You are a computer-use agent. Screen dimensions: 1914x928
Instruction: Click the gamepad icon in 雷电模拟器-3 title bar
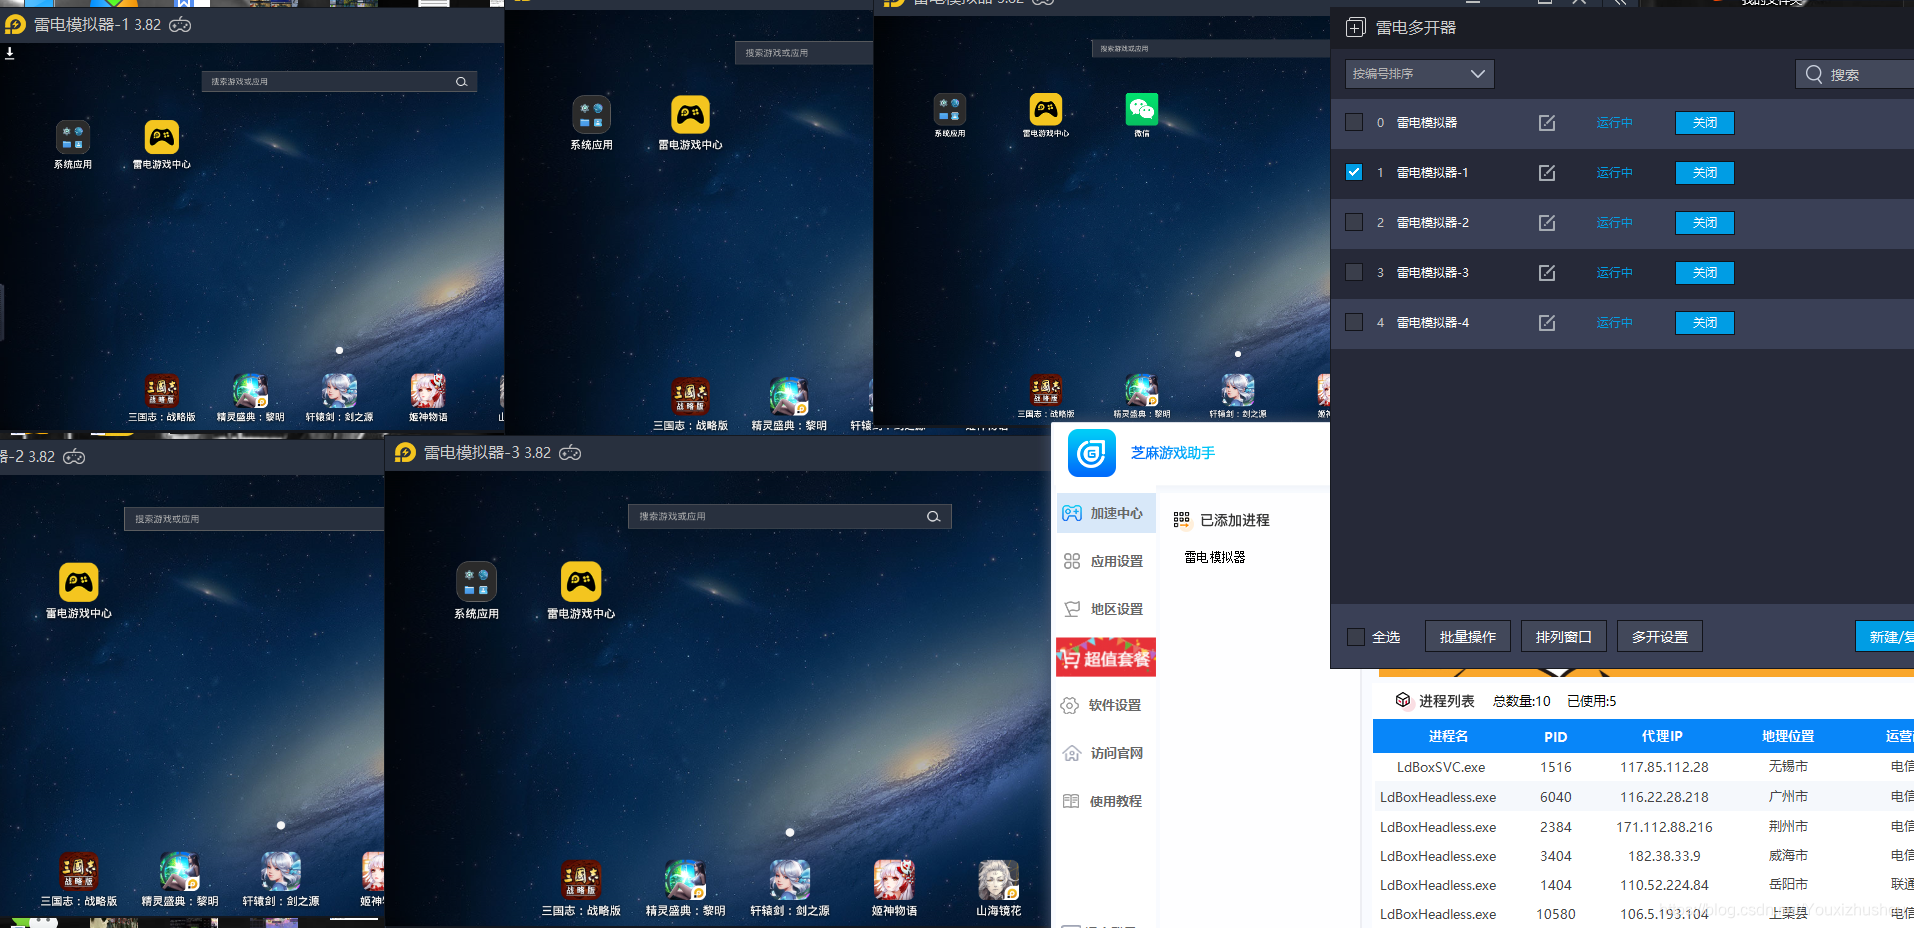coord(570,453)
